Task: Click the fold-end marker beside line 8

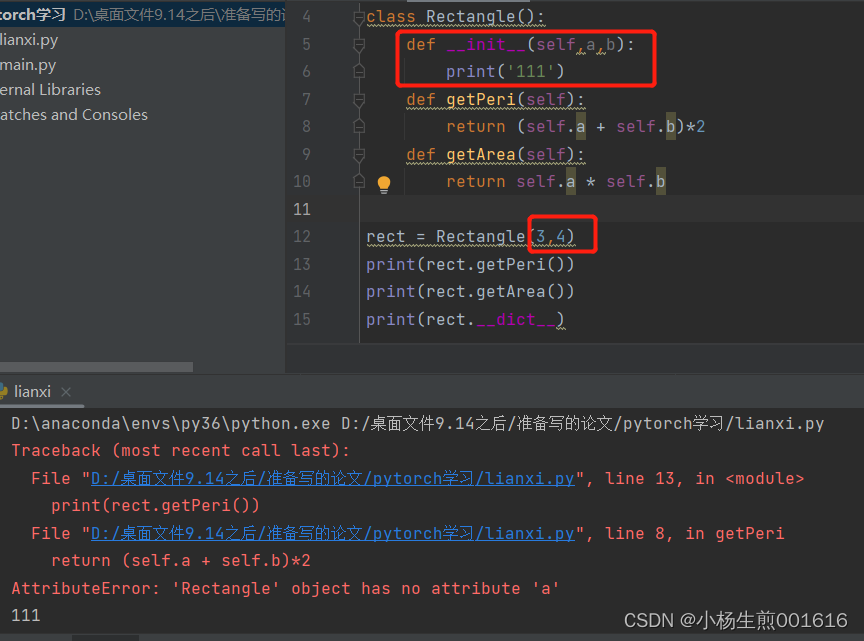Action: (x=359, y=126)
